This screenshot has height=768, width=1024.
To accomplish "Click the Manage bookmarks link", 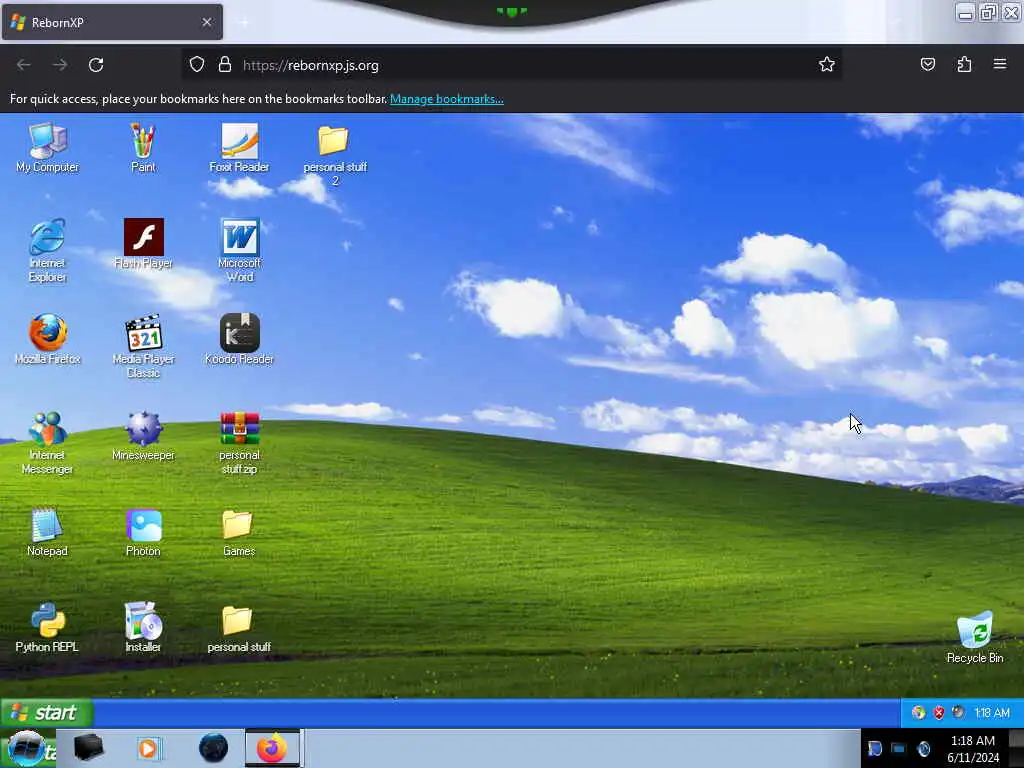I will point(447,99).
